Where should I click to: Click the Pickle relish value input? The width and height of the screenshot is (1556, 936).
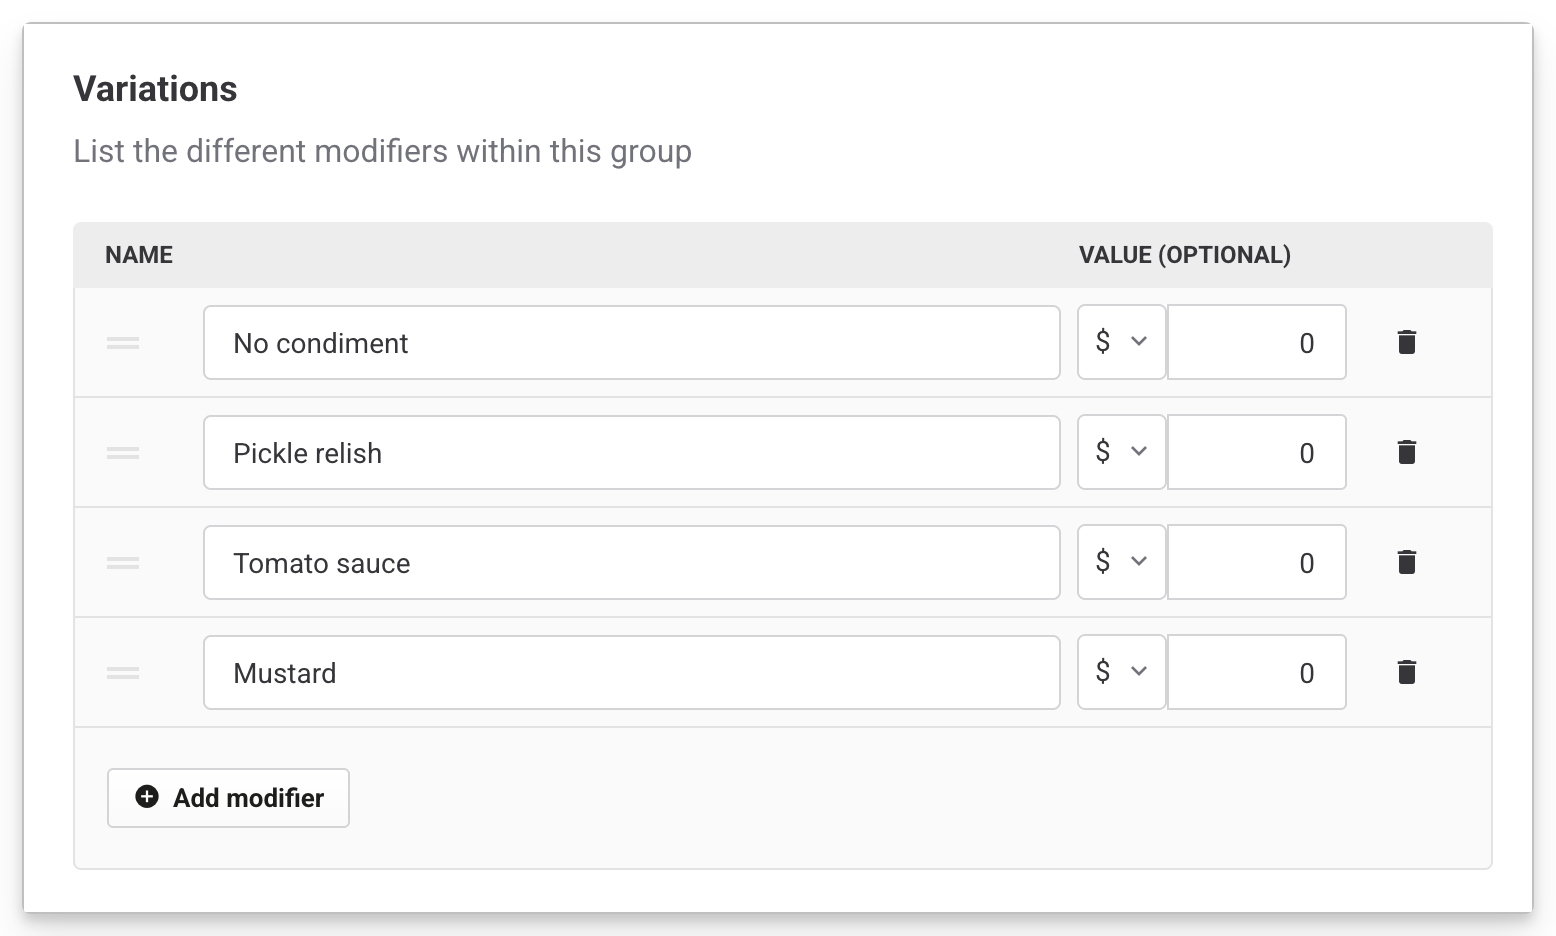pyautogui.click(x=1256, y=453)
